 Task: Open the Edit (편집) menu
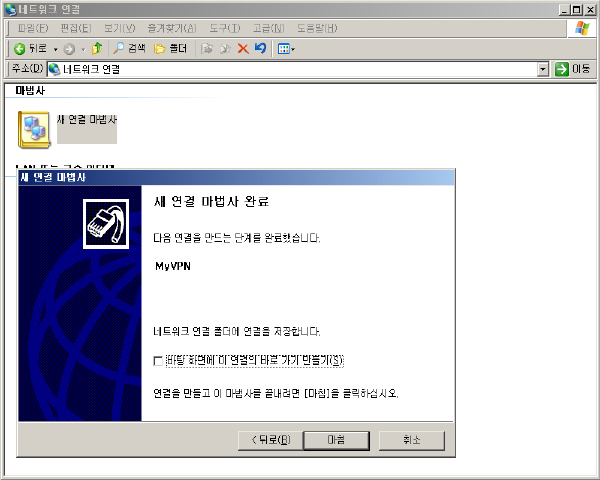(76, 28)
